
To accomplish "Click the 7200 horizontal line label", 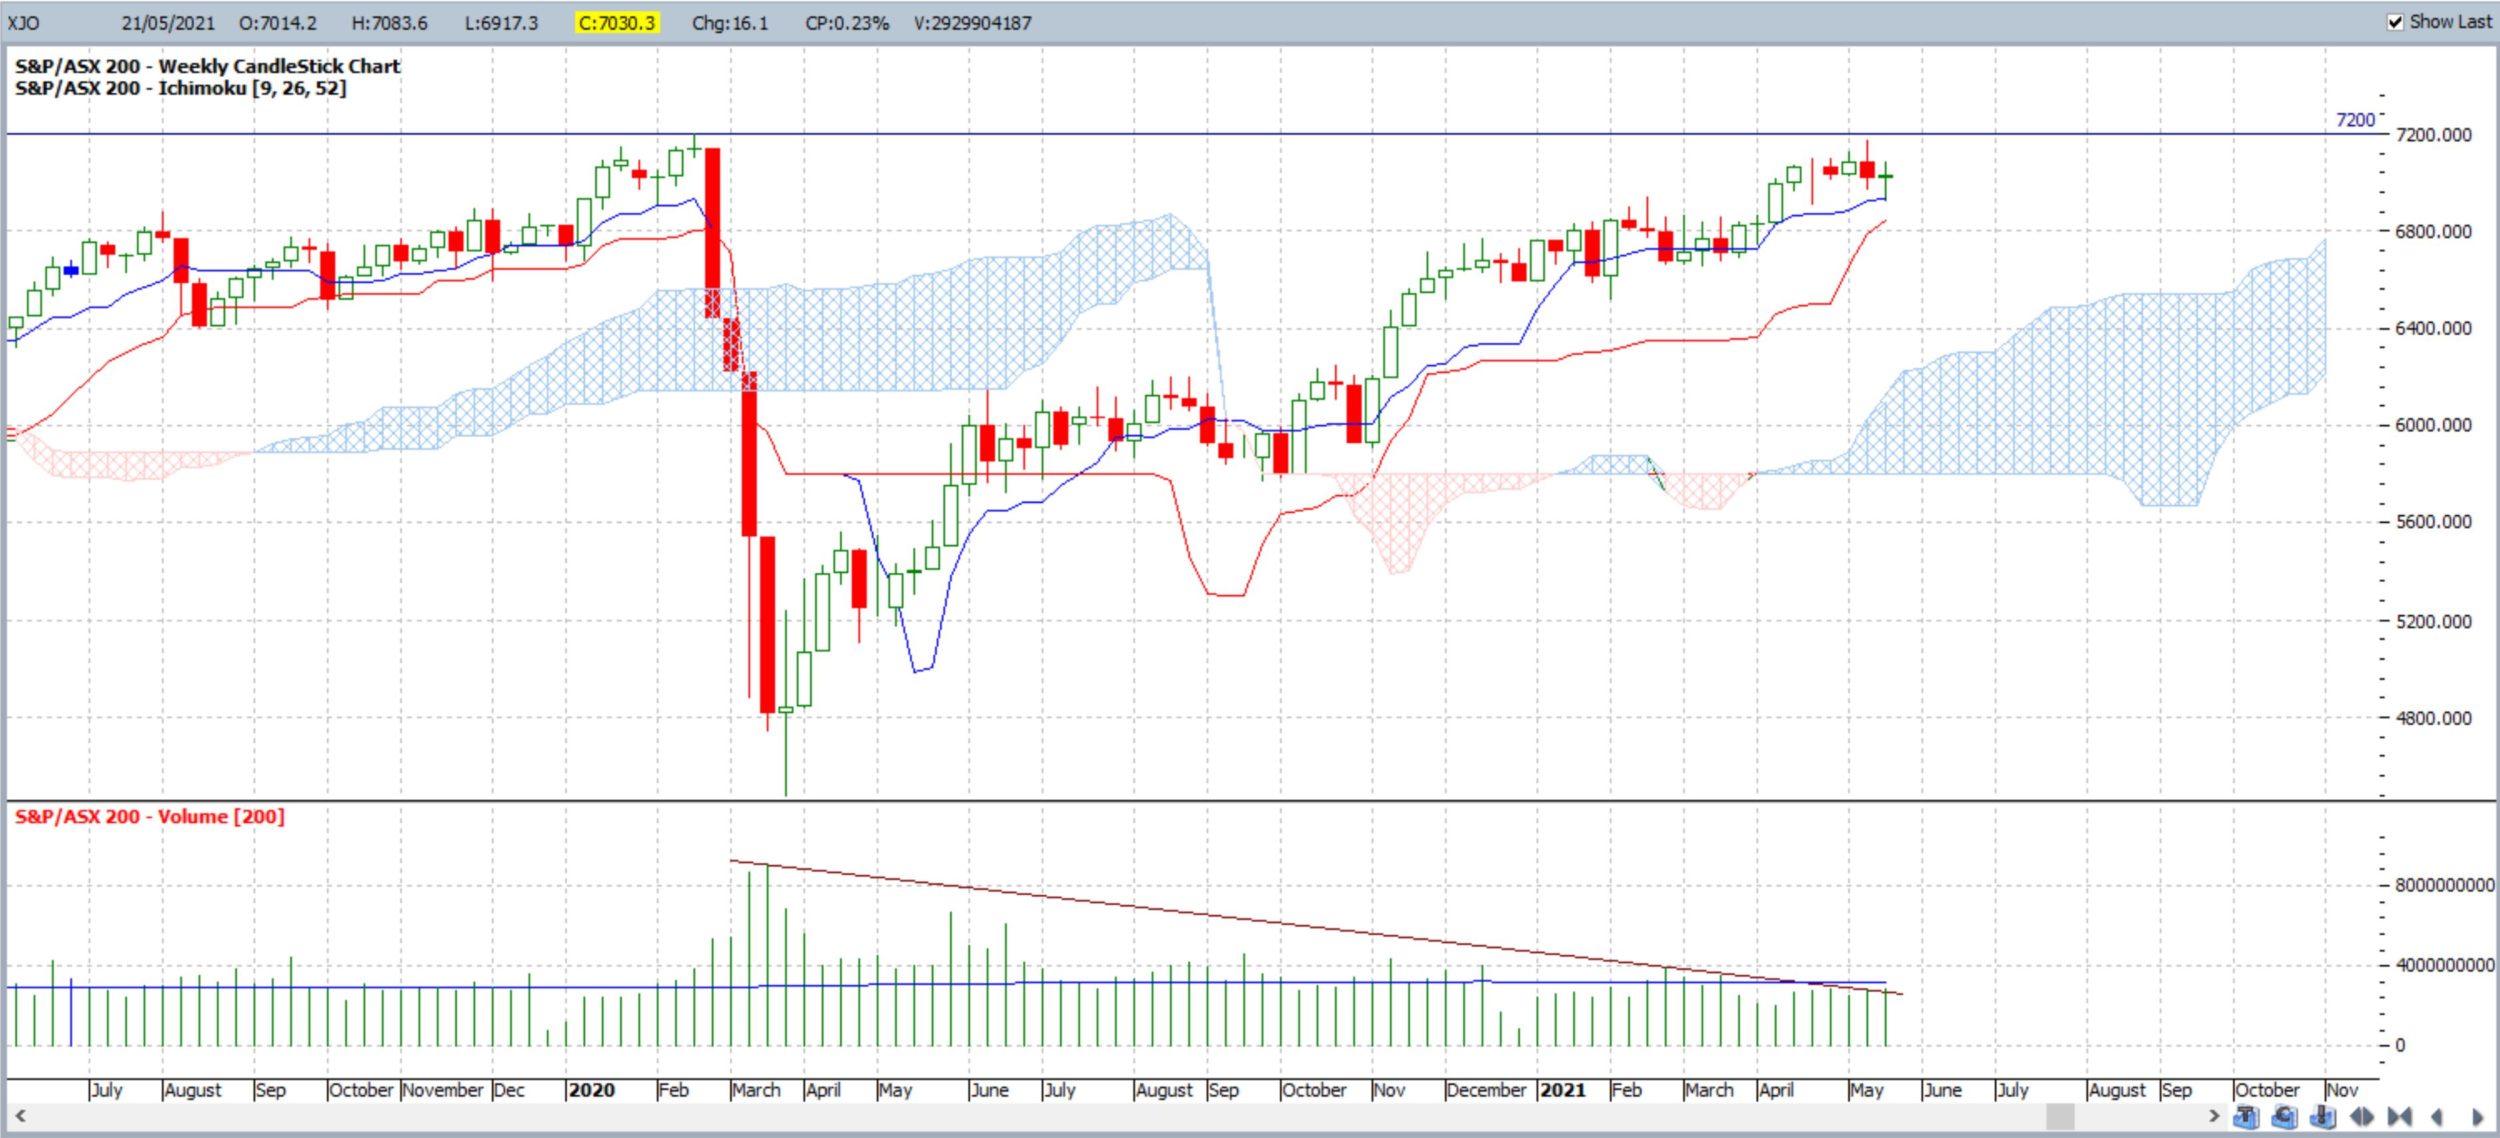I will click(2355, 120).
